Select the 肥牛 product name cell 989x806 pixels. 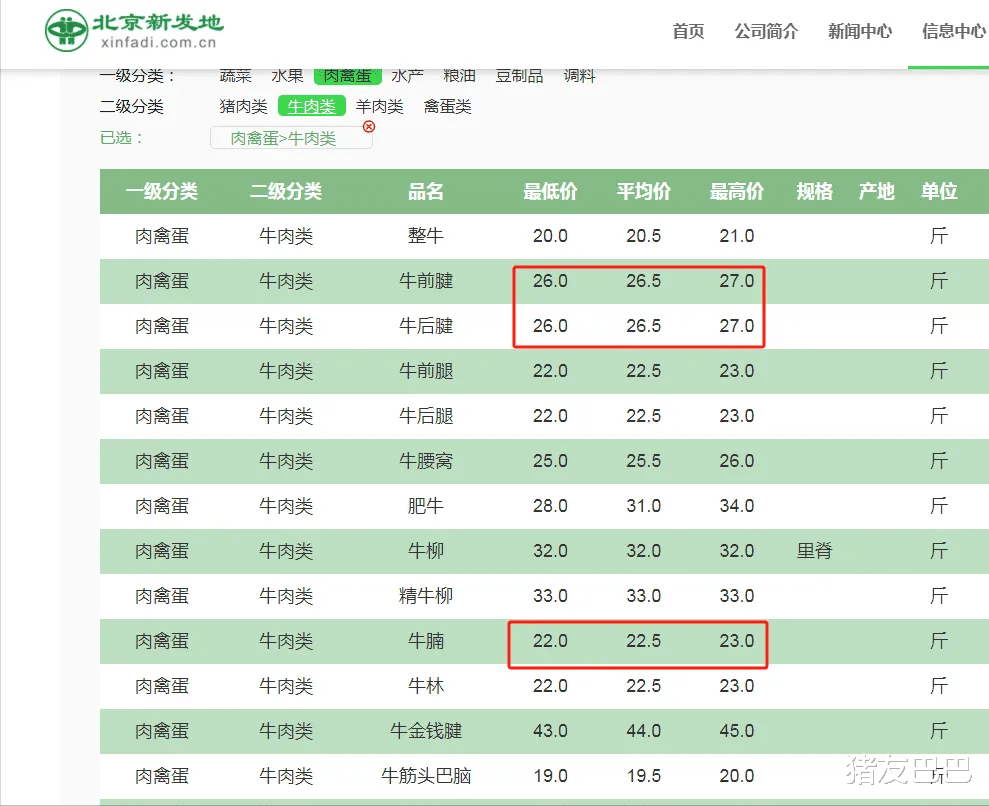[426, 506]
